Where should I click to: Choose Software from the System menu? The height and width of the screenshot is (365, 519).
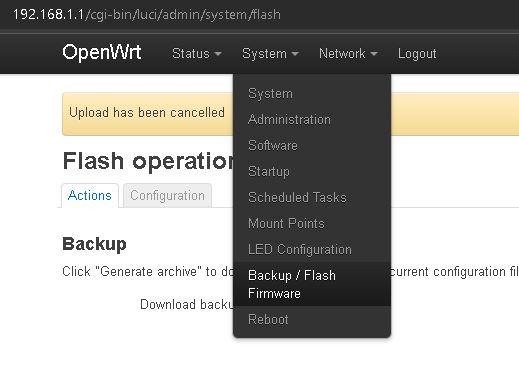pyautogui.click(x=312, y=145)
